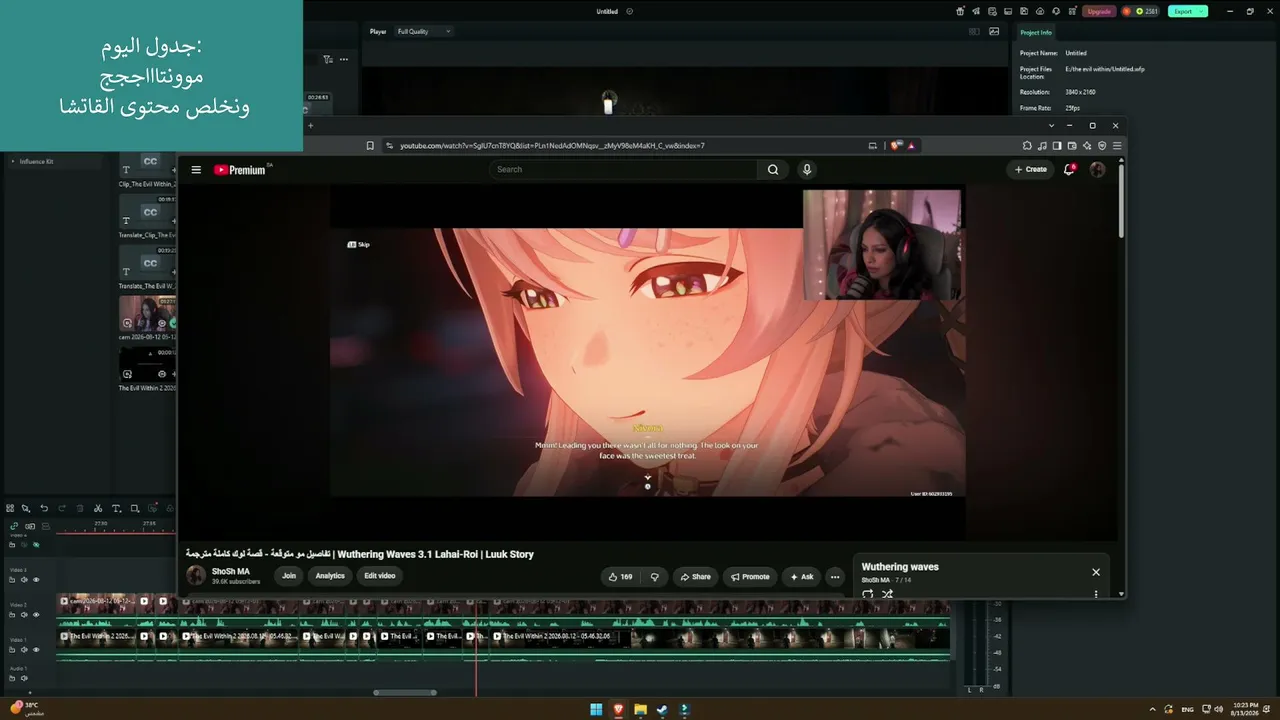Image resolution: width=1280 pixels, height=720 pixels.
Task: Delete the selected clip with the trash icon
Action: [x=80, y=509]
